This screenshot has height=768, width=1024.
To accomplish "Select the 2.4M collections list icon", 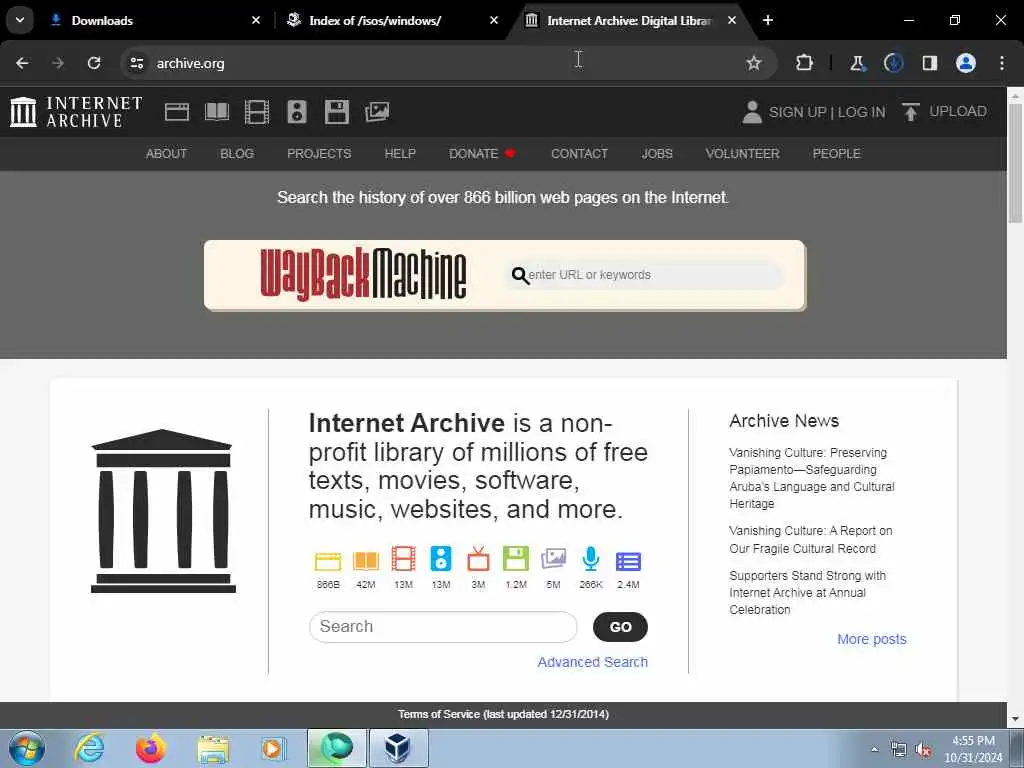I will [628, 561].
